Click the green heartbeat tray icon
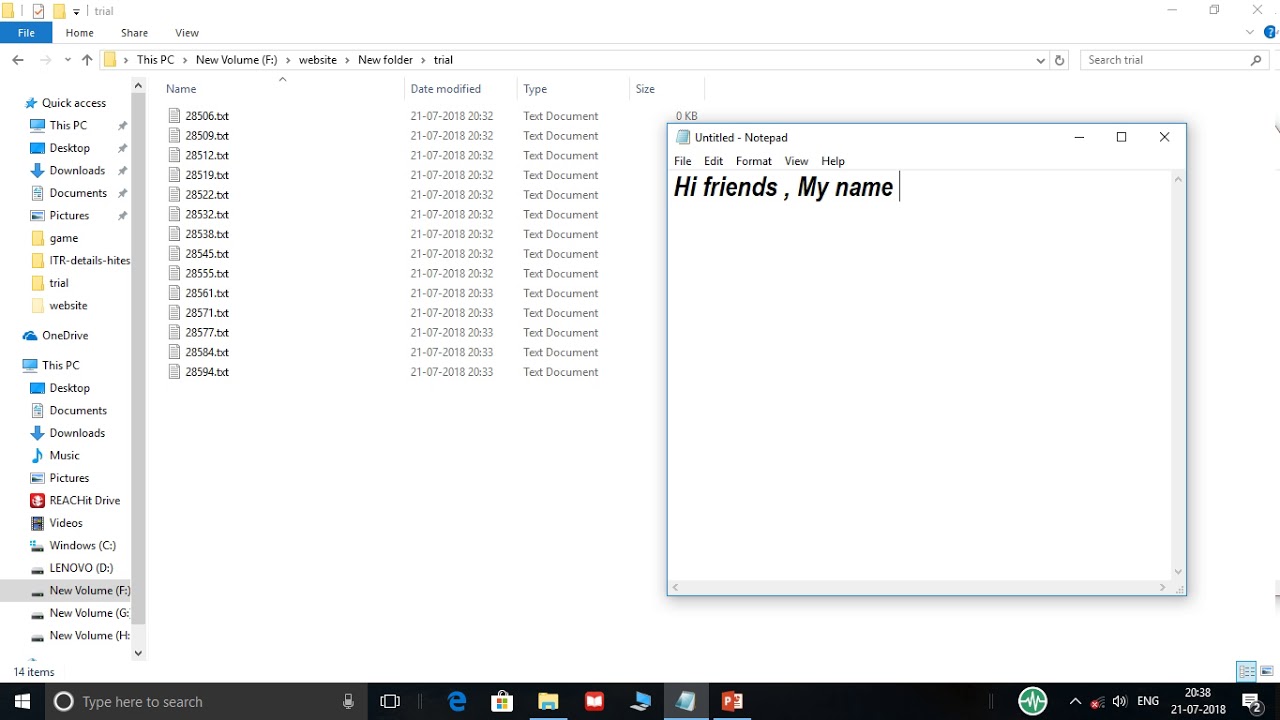Viewport: 1280px width, 720px height. point(1033,701)
